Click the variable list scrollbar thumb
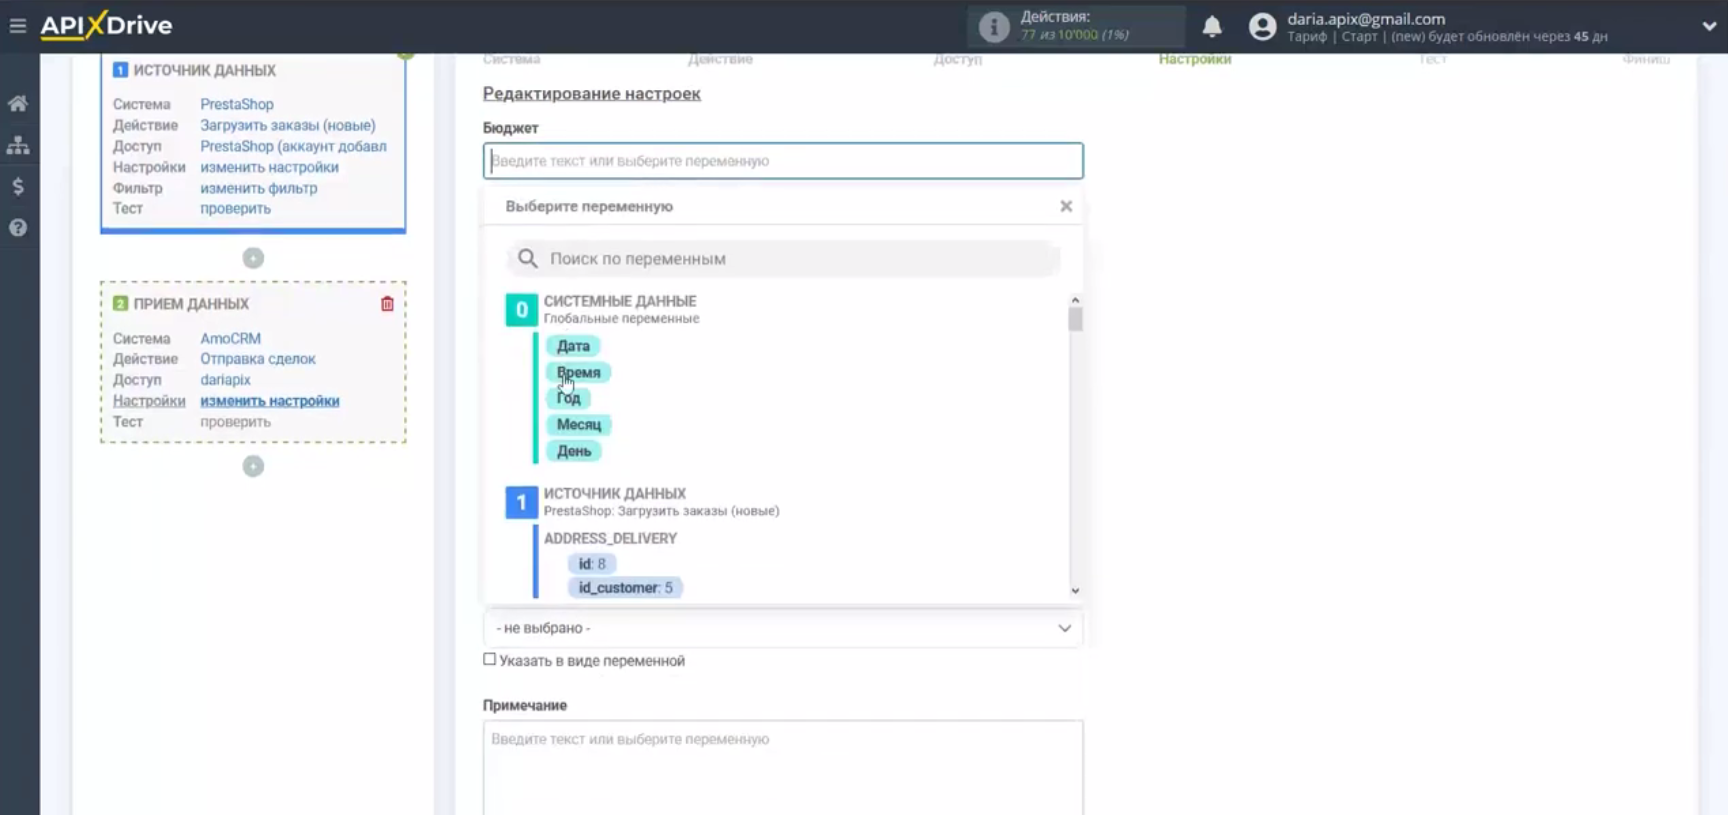This screenshot has width=1728, height=815. 1076,319
